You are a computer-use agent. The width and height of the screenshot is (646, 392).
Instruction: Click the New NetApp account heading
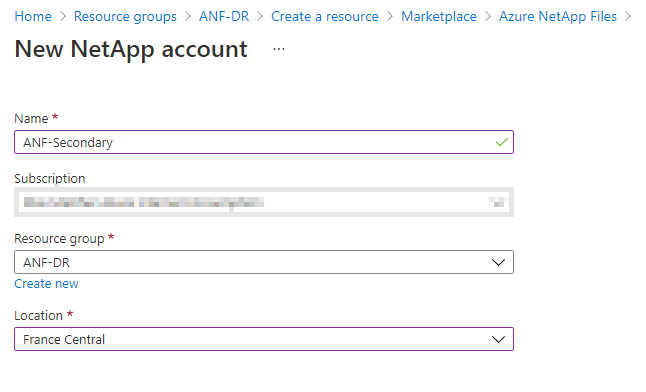coord(131,49)
